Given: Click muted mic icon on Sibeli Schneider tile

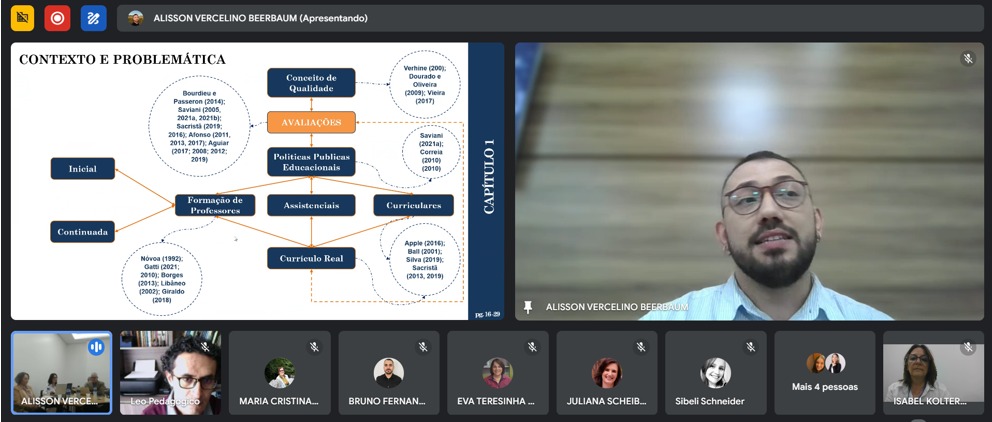Looking at the screenshot, I should 750,347.
